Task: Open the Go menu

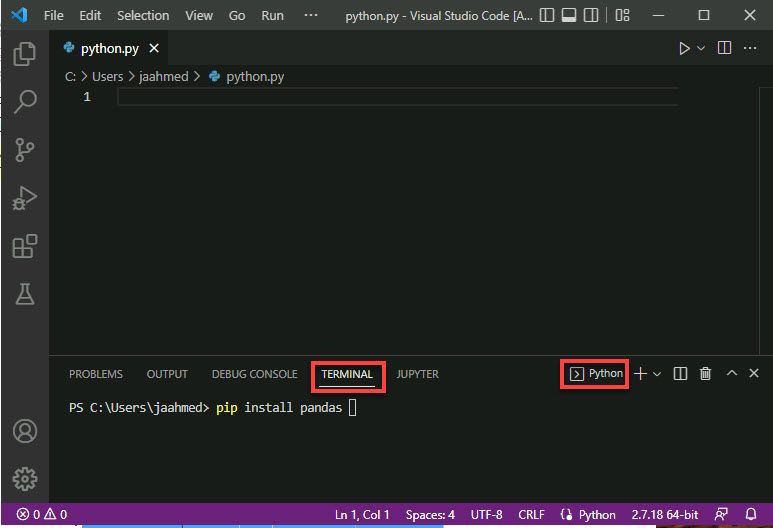Action: pos(237,16)
